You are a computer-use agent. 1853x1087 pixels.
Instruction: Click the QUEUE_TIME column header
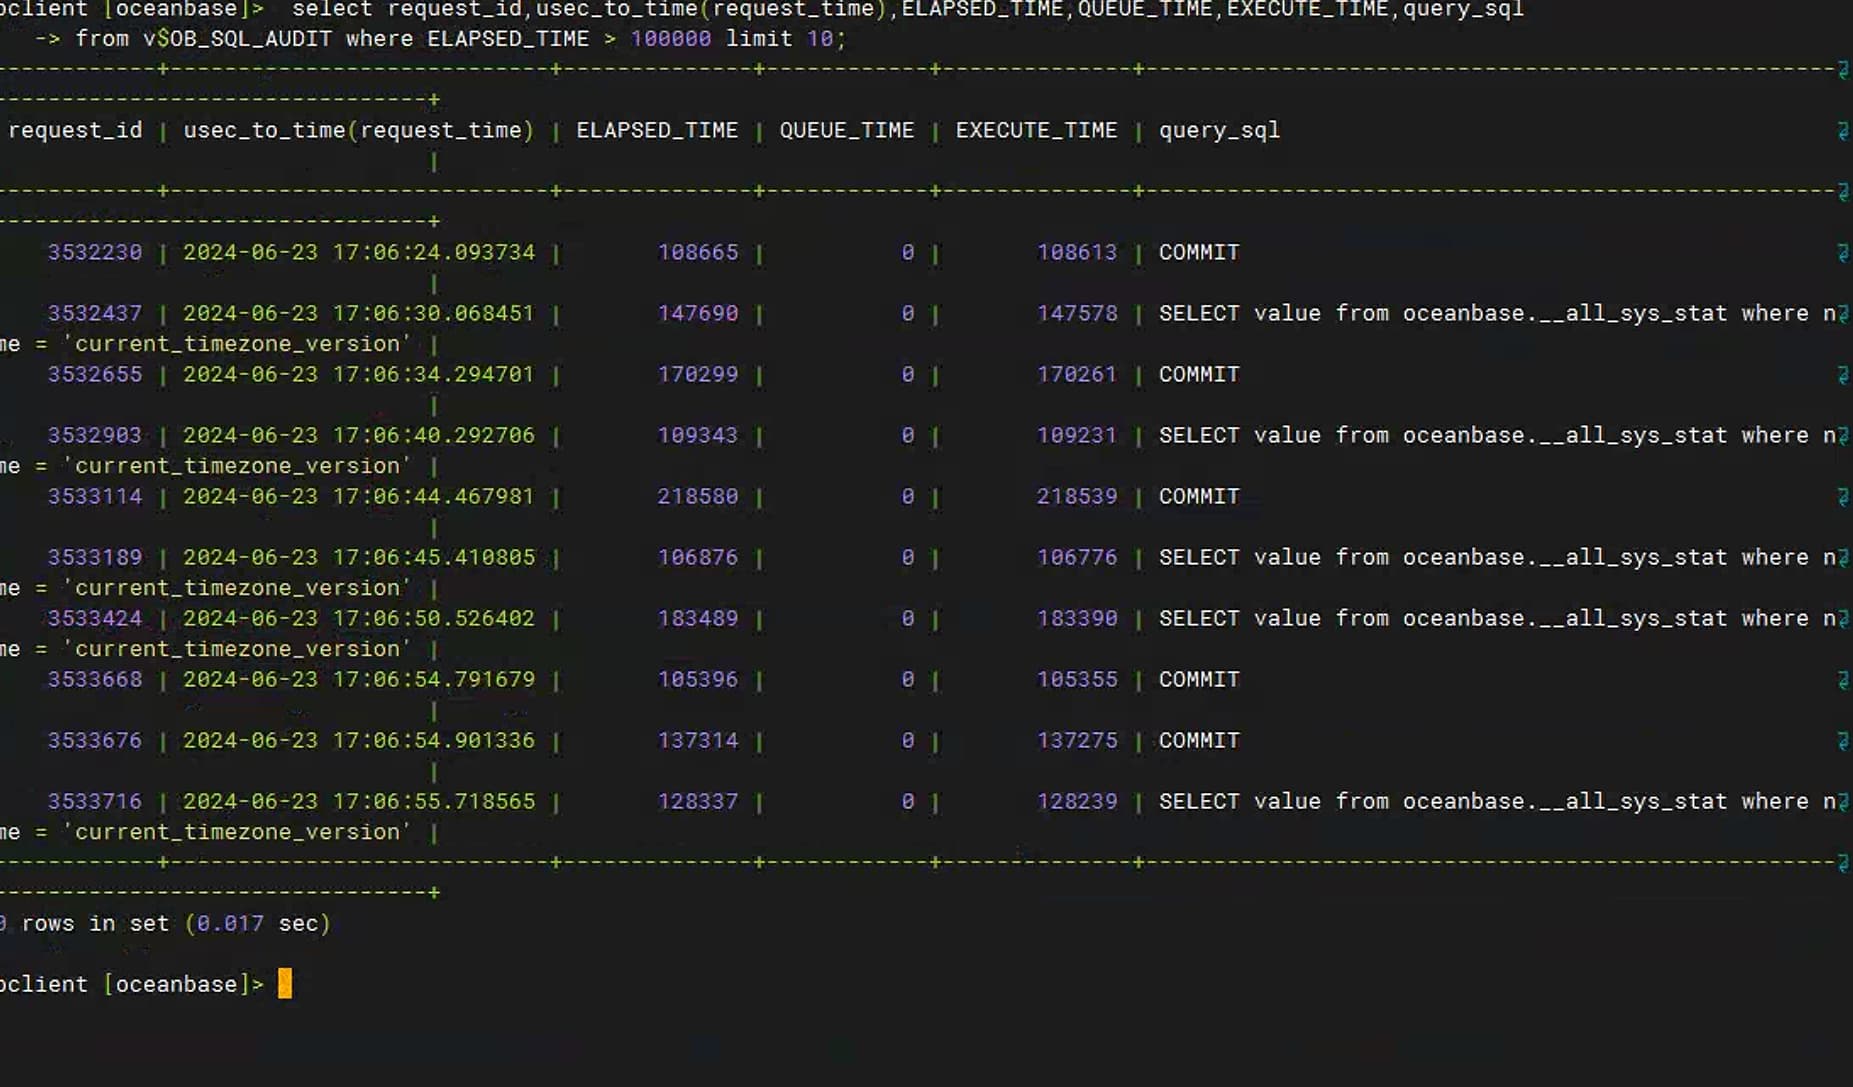click(847, 130)
